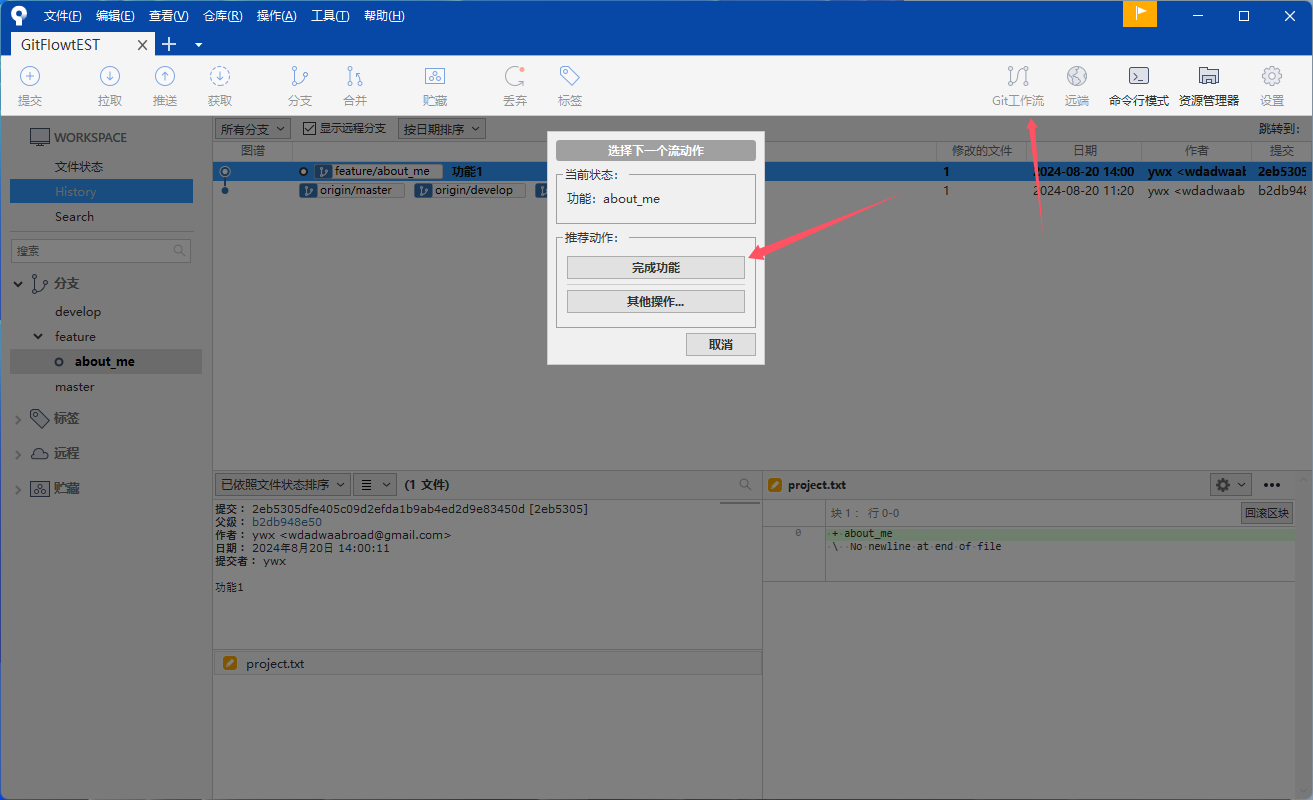Viewport: 1313px width, 800px height.
Task: Click 取消 to dismiss the dialog
Action: coord(720,344)
